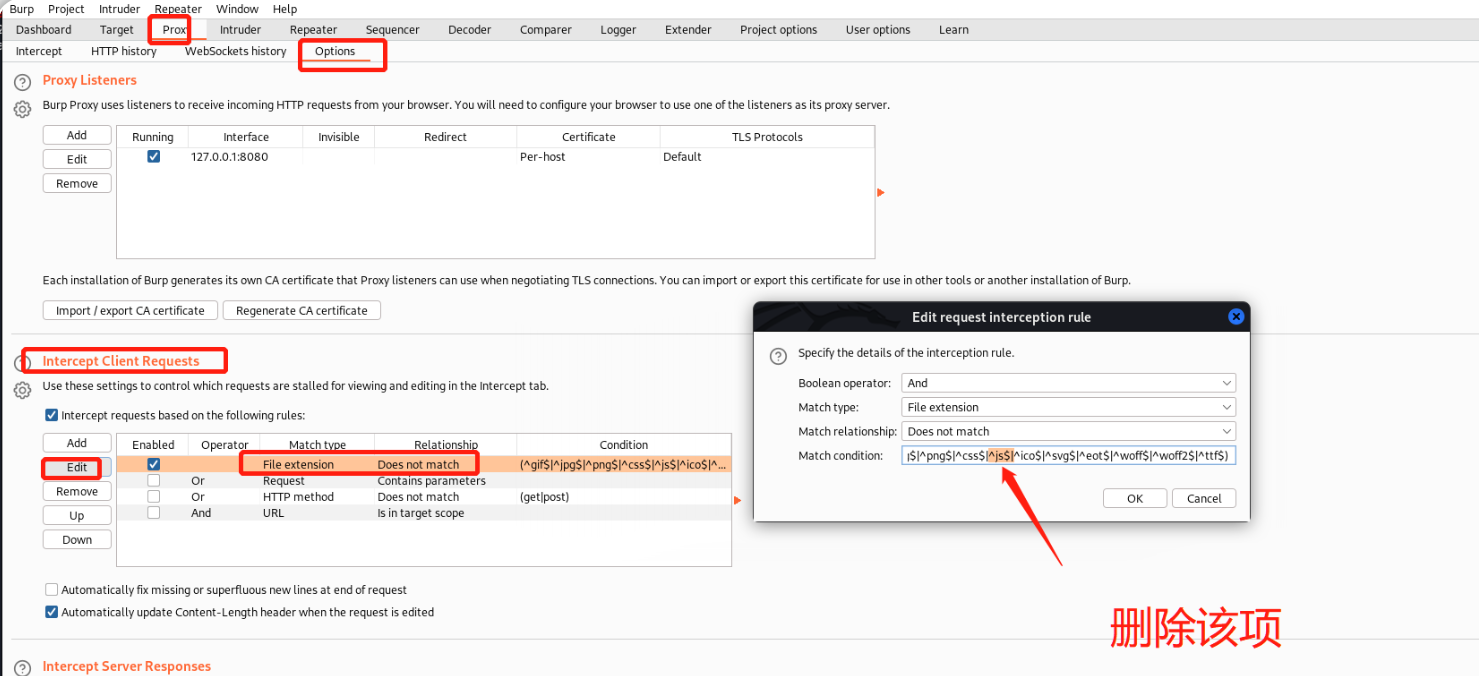Viewport: 1479px width, 676px height.
Task: Open the Match type dropdown
Action: click(1068, 407)
